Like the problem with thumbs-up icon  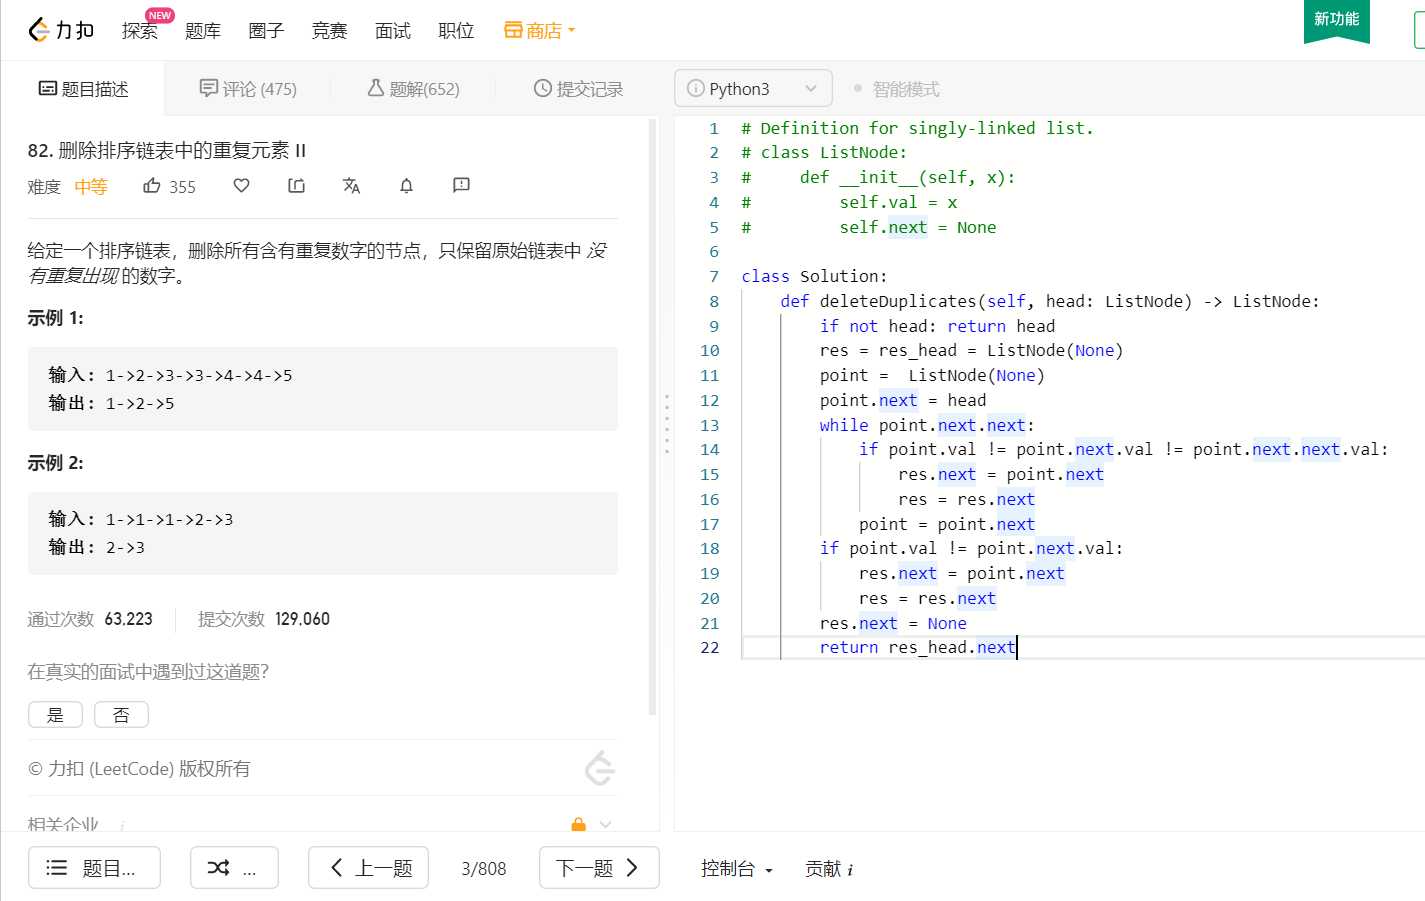click(152, 185)
